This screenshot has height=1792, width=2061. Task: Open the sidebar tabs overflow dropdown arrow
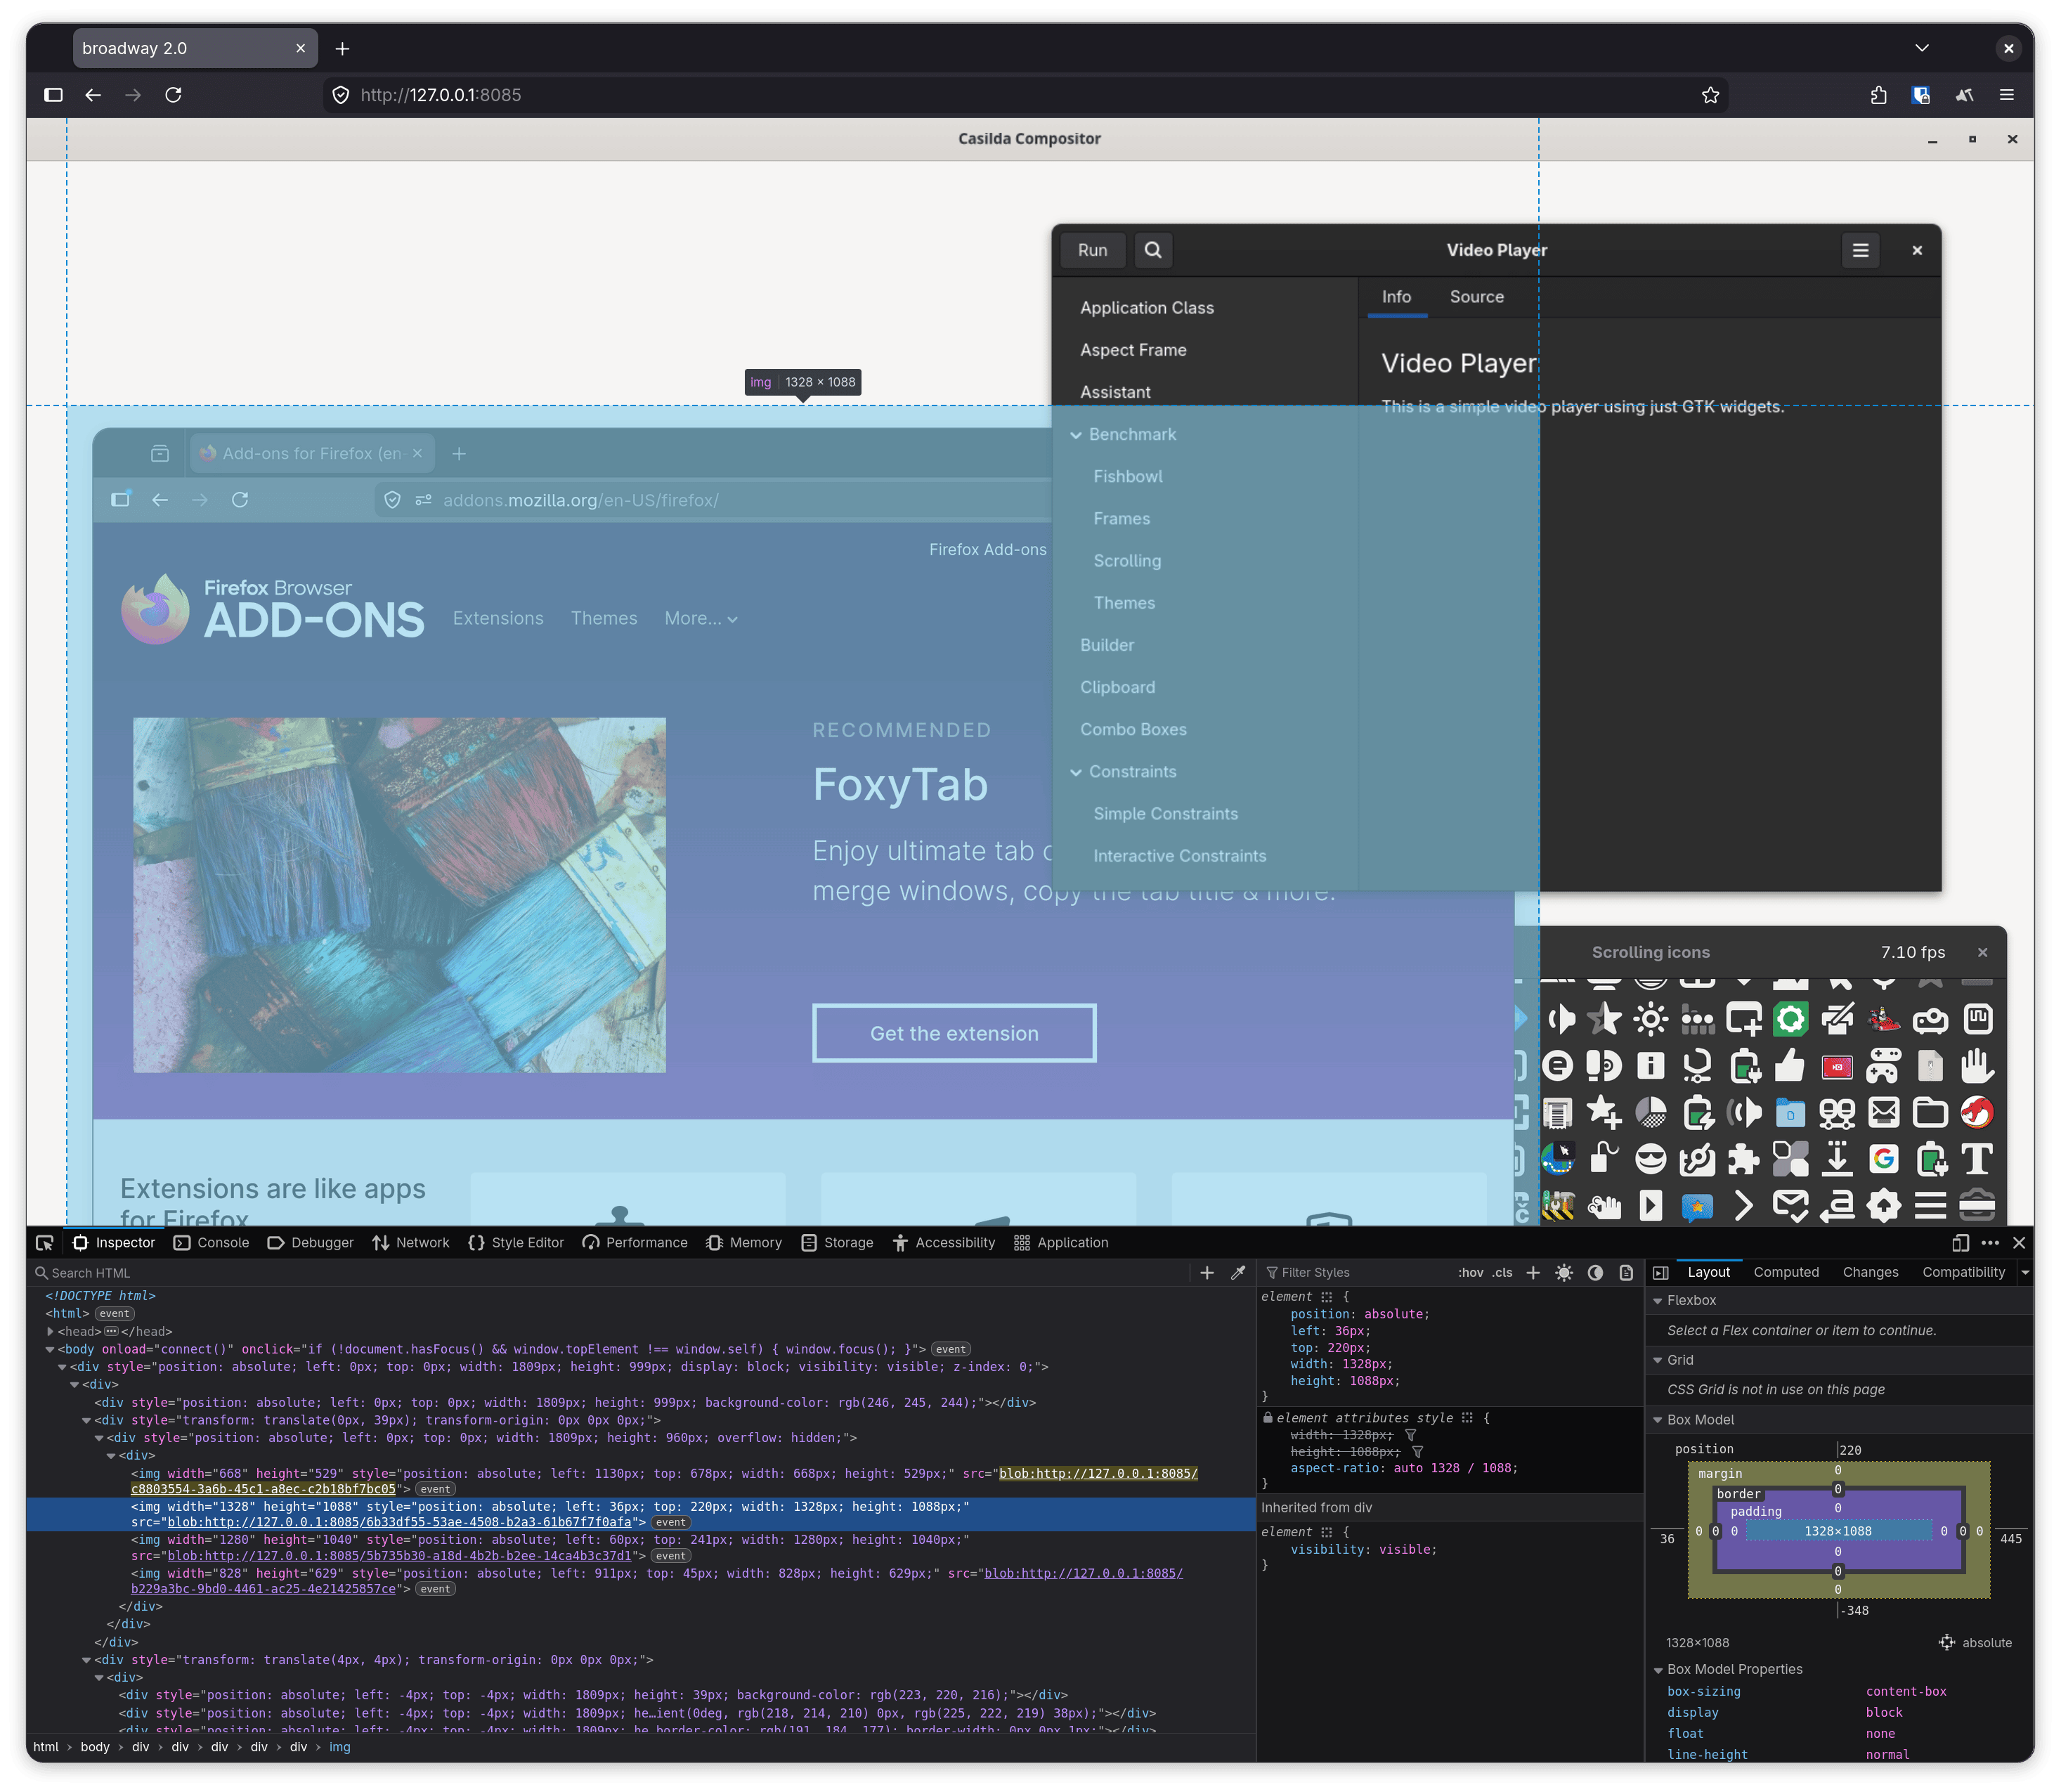click(2025, 1273)
